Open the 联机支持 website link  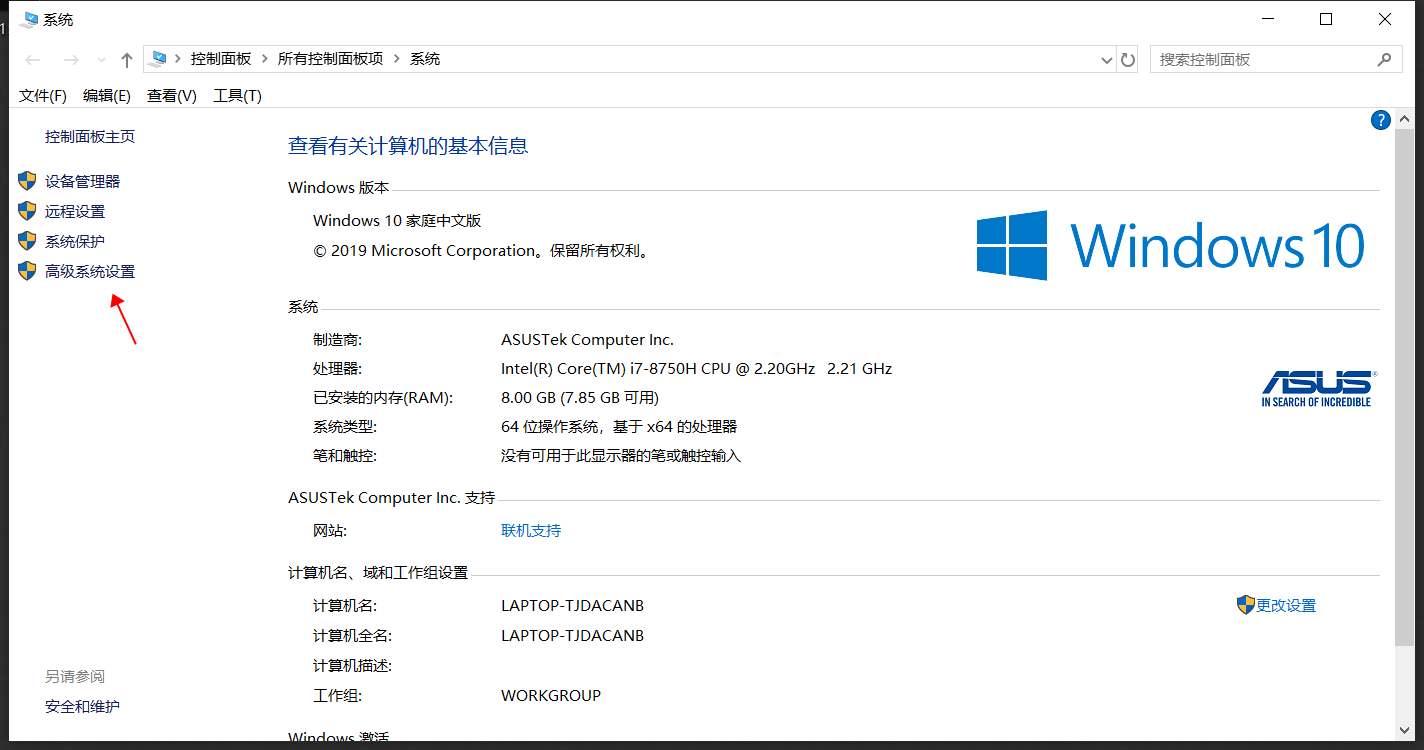pyautogui.click(x=531, y=530)
